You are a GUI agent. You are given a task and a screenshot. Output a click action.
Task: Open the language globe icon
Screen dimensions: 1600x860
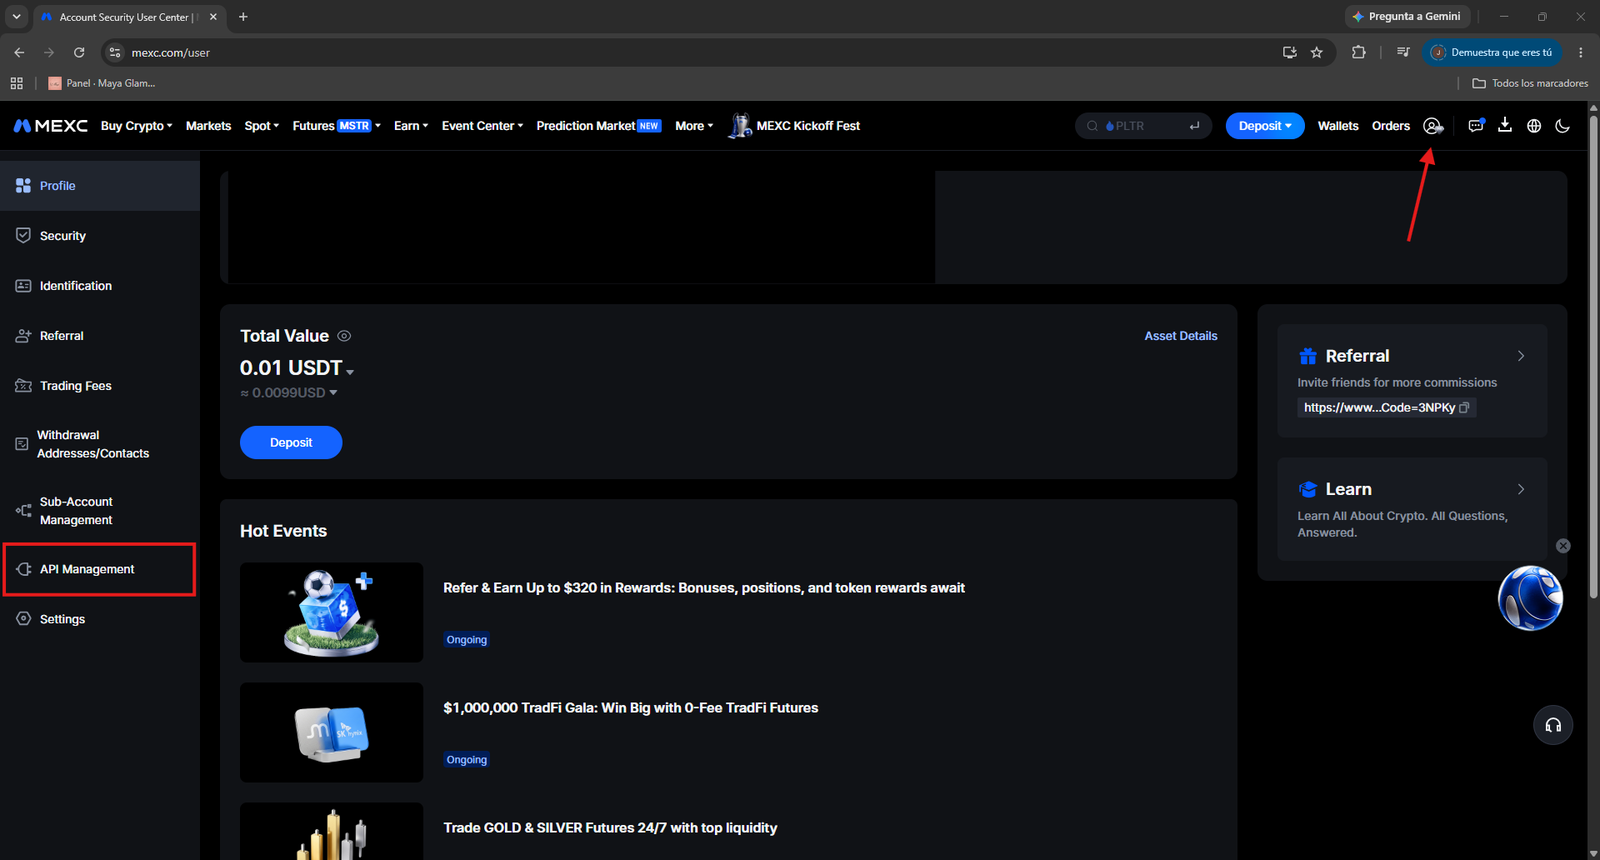pyautogui.click(x=1534, y=126)
